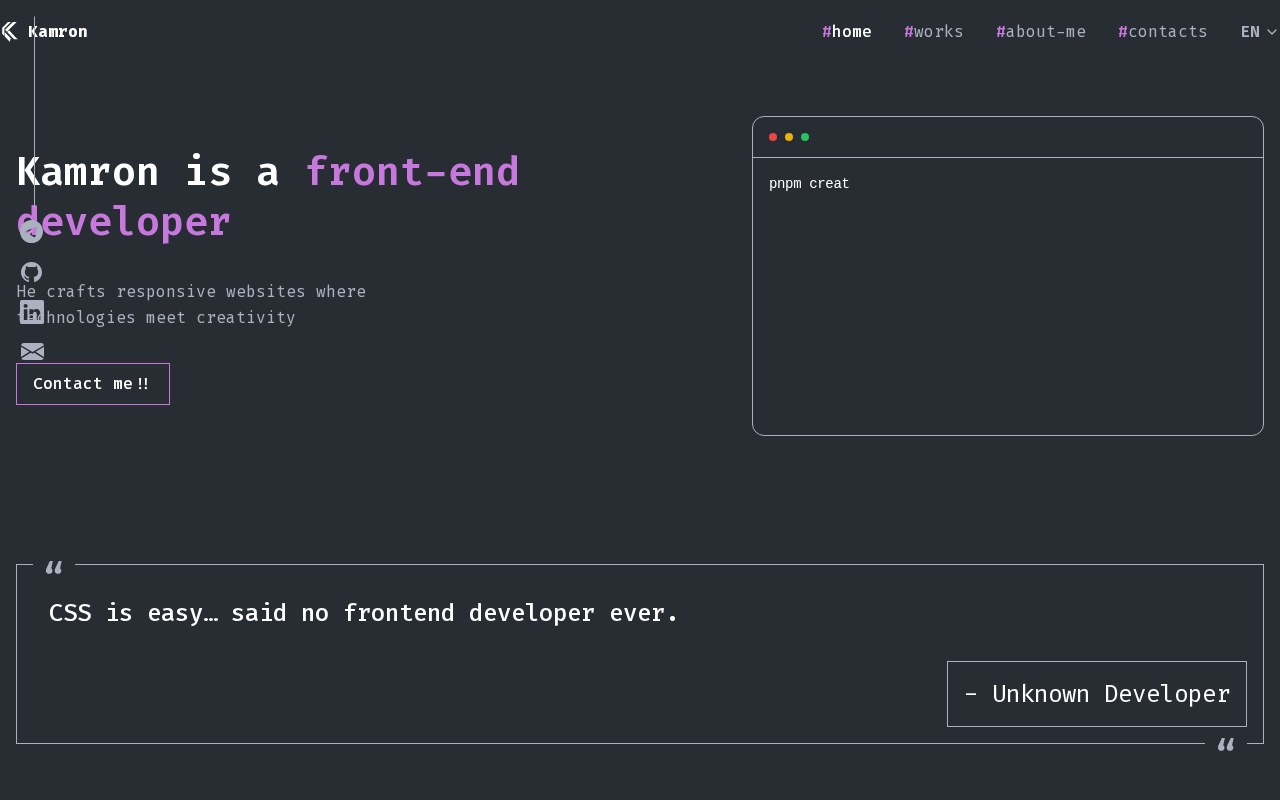The image size is (1280, 800).
Task: Navigate to the #works section
Action: pyautogui.click(x=934, y=31)
